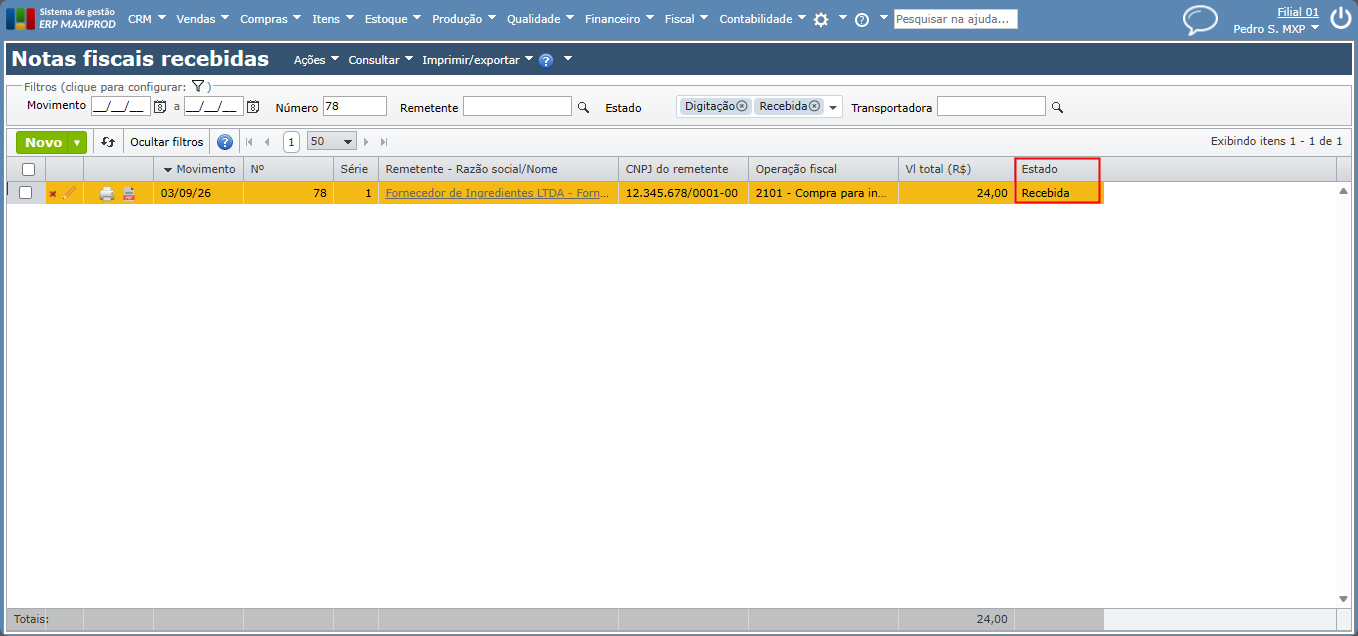Open the page size 50 dropdown
This screenshot has height=636, width=1358.
[x=332, y=142]
